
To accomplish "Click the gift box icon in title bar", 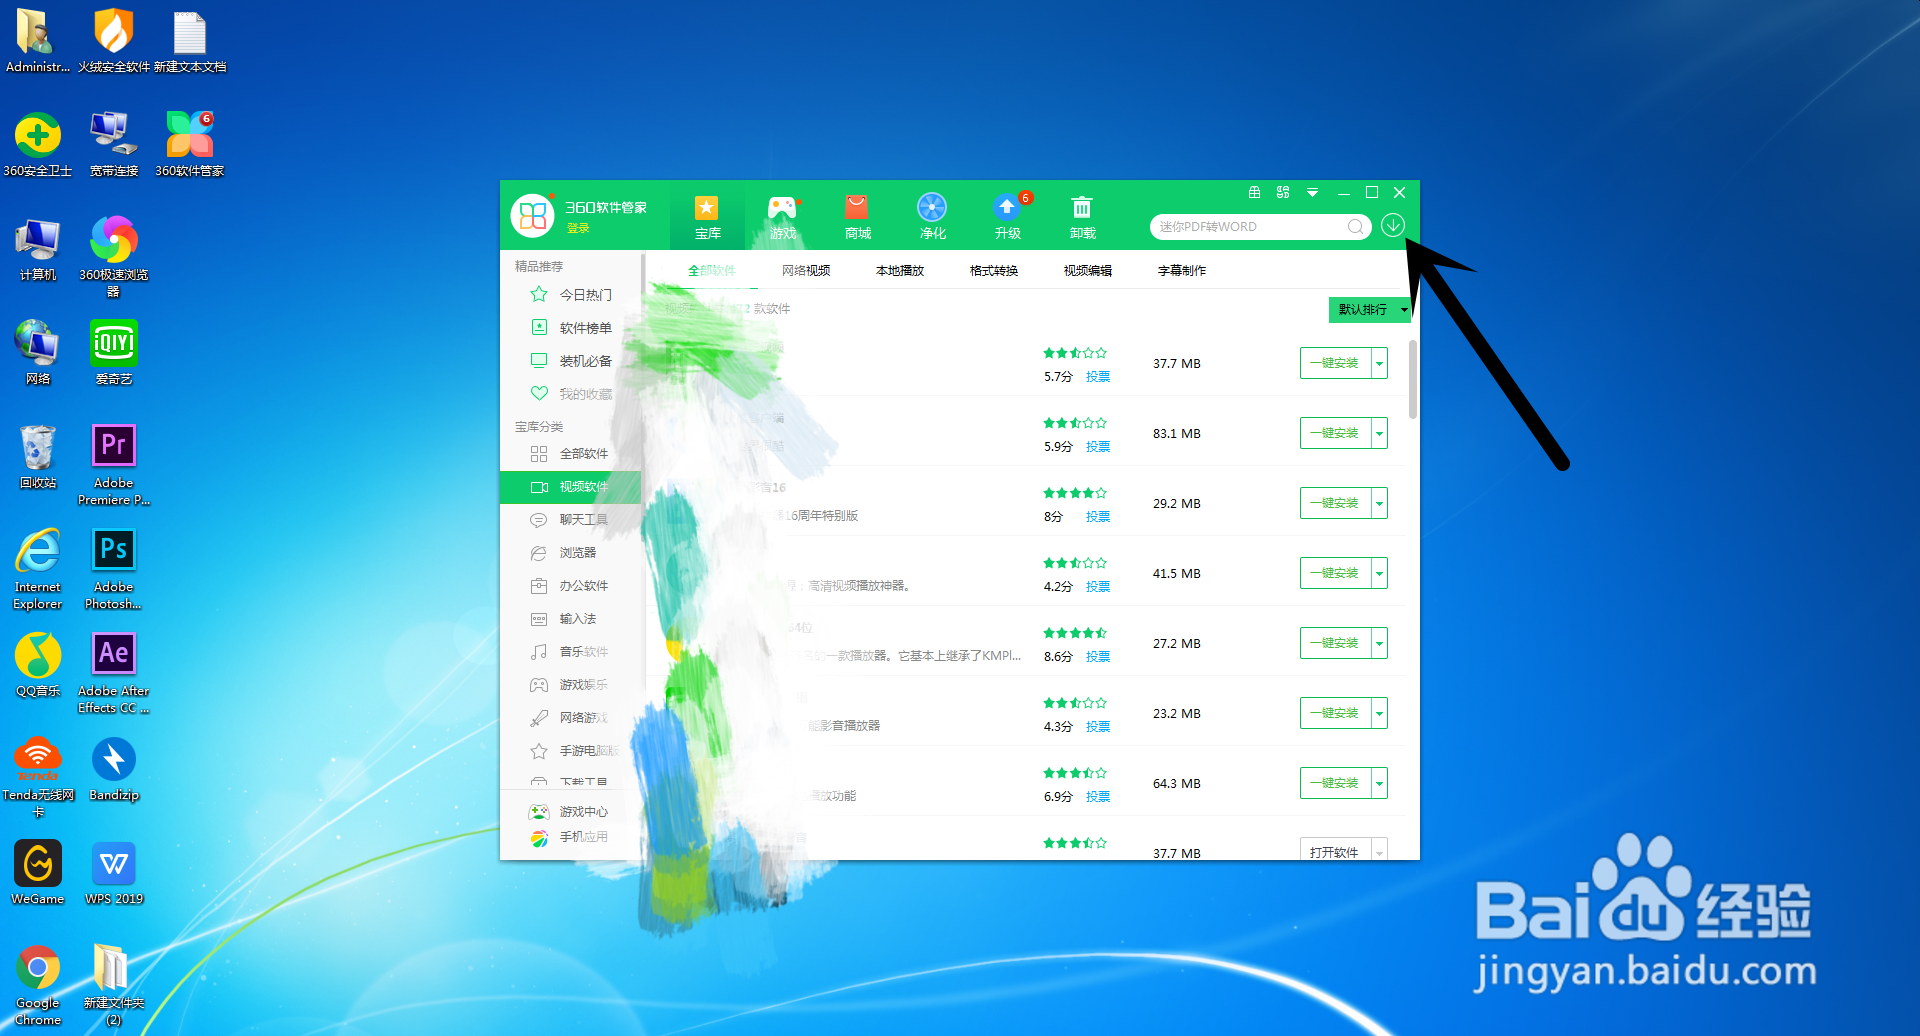I will 1254,192.
